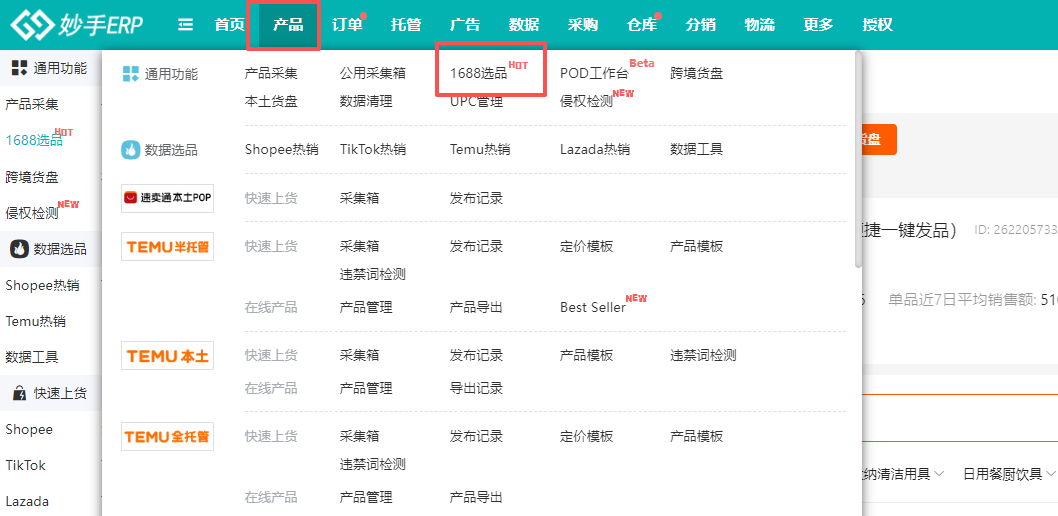Image resolution: width=1058 pixels, height=516 pixels.
Task: Open the 物流 top menu
Action: pyautogui.click(x=759, y=25)
